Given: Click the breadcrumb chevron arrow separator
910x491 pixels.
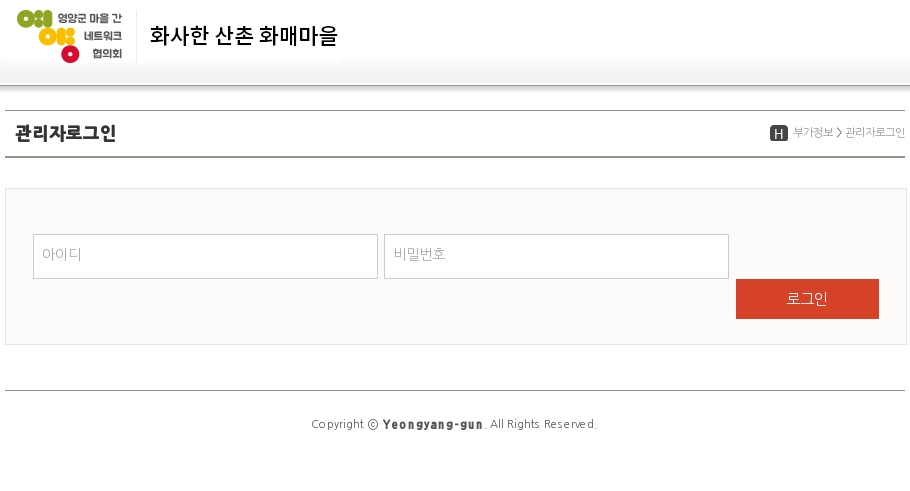Looking at the screenshot, I should tap(839, 133).
